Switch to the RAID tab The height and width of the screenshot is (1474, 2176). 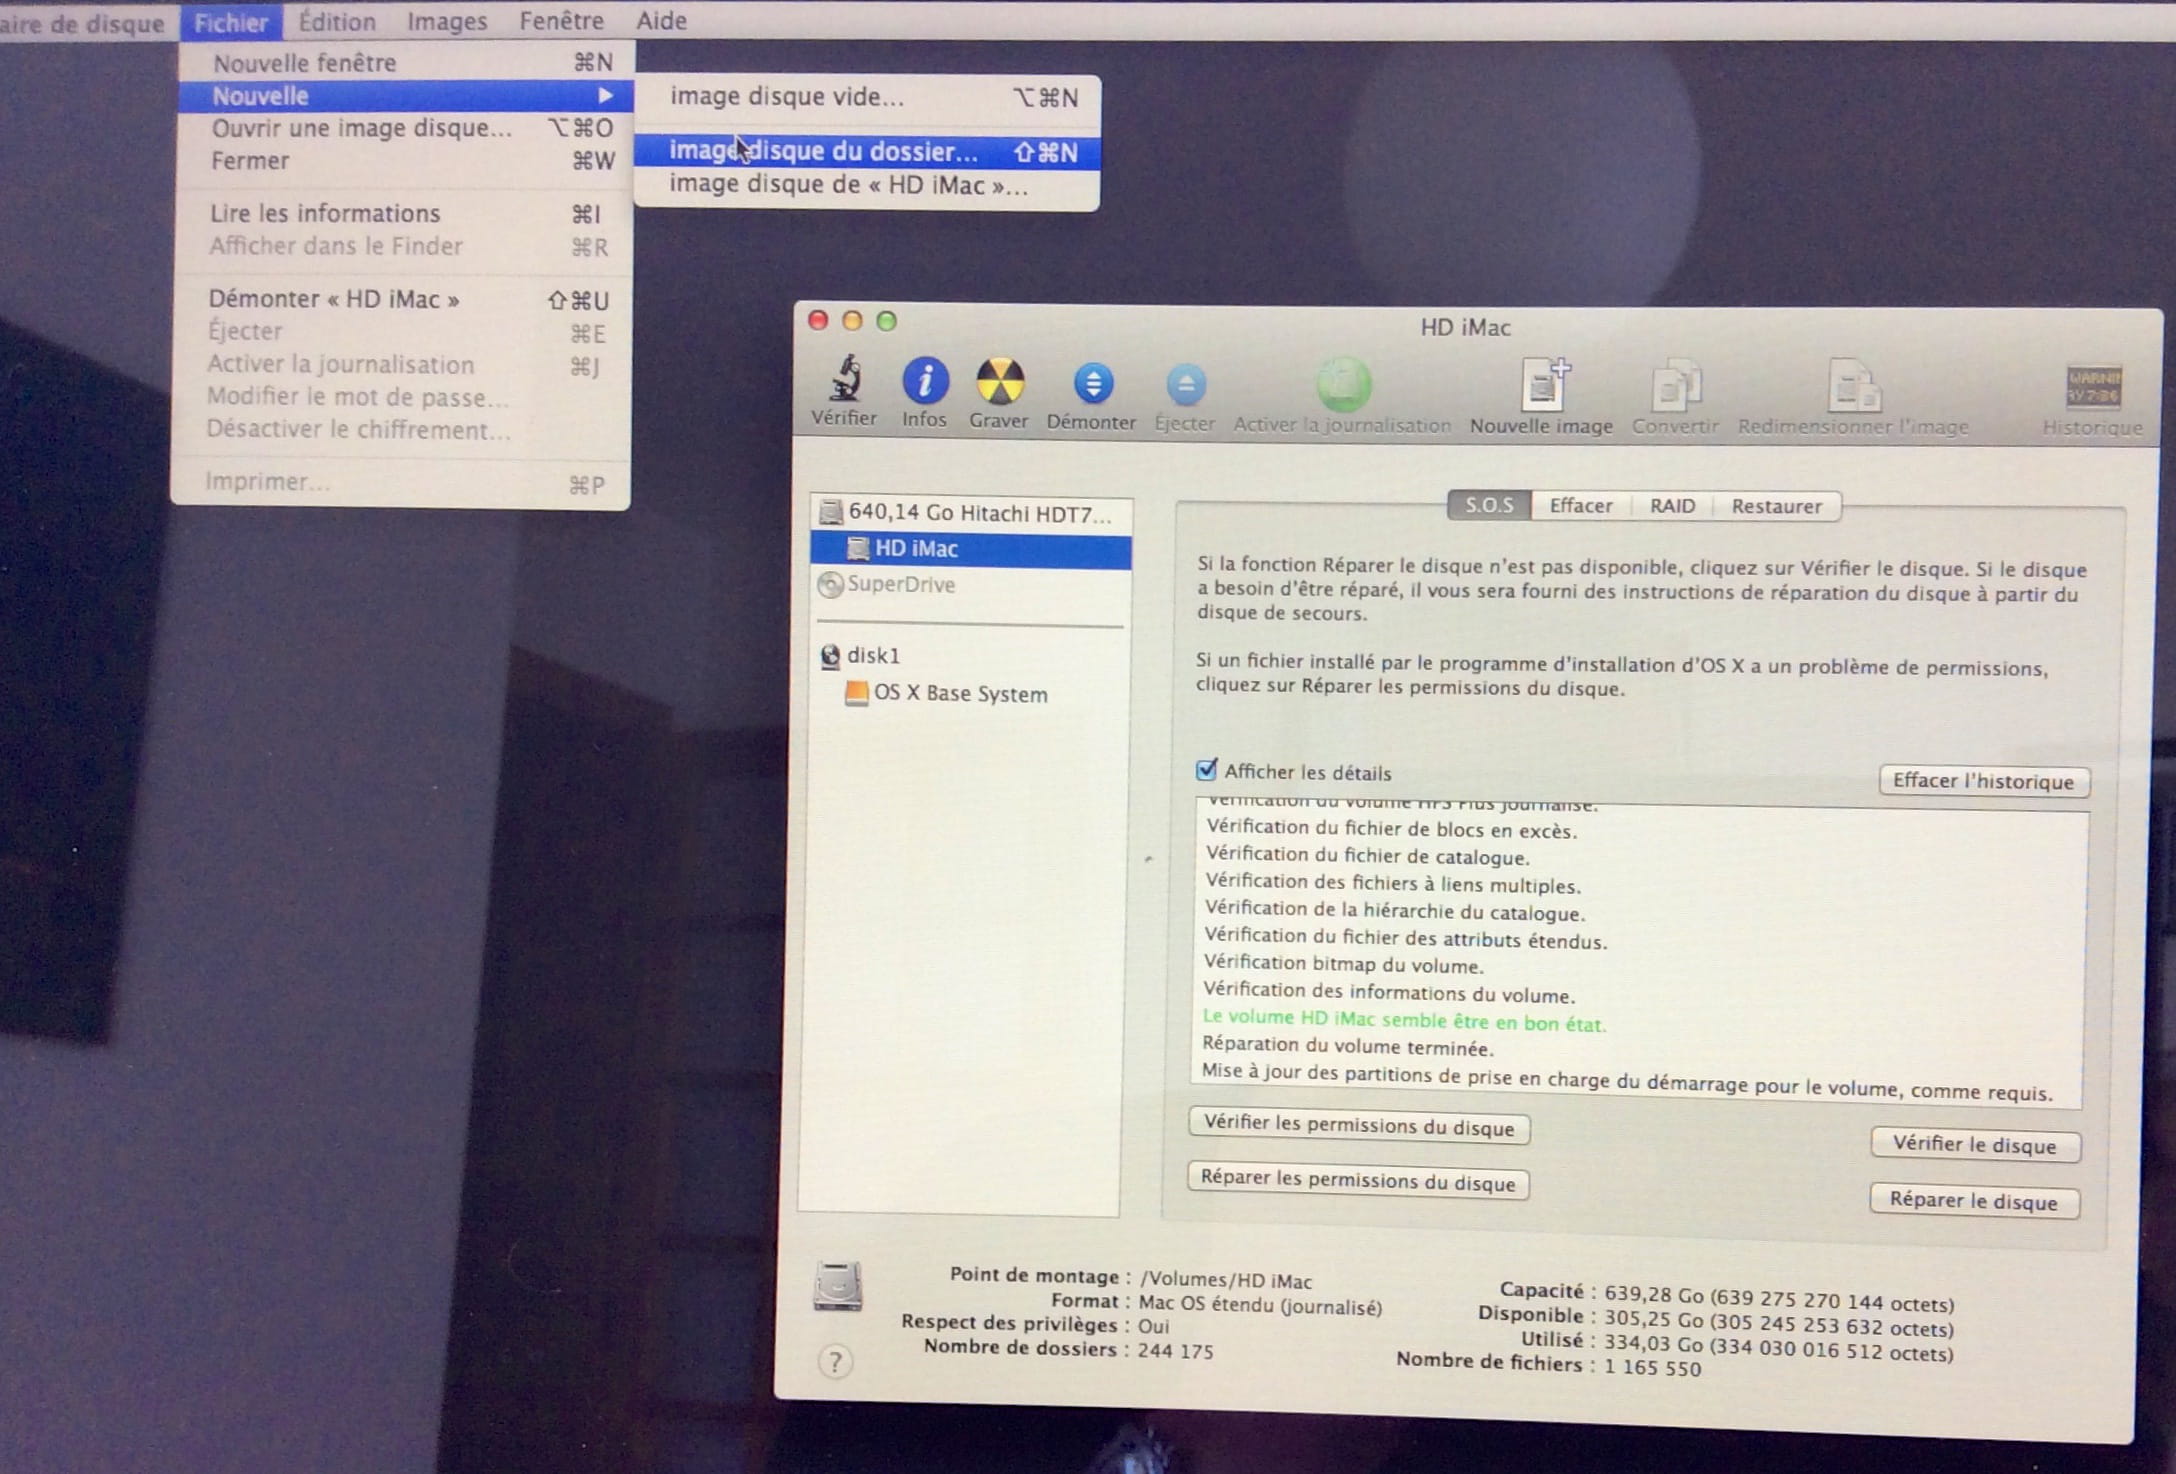(1672, 506)
